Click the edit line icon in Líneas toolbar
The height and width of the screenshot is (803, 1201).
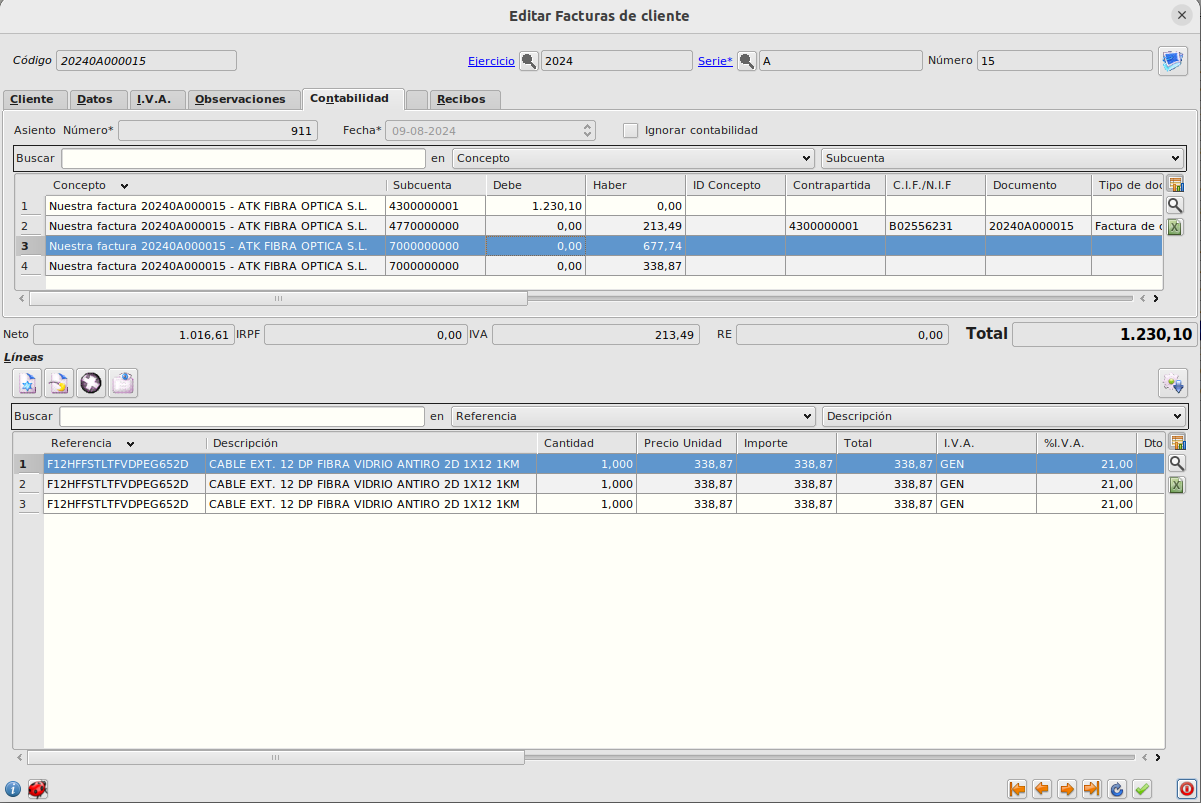59,382
